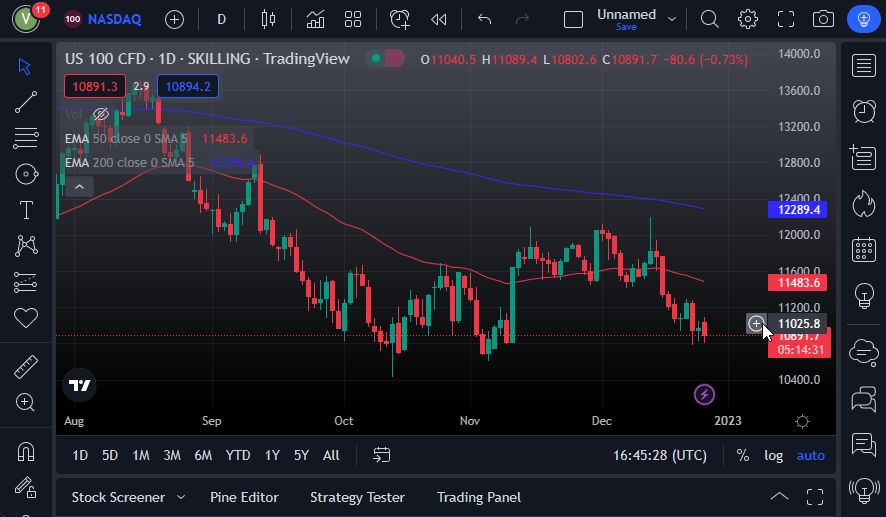Open the chart settings gear

tap(747, 19)
